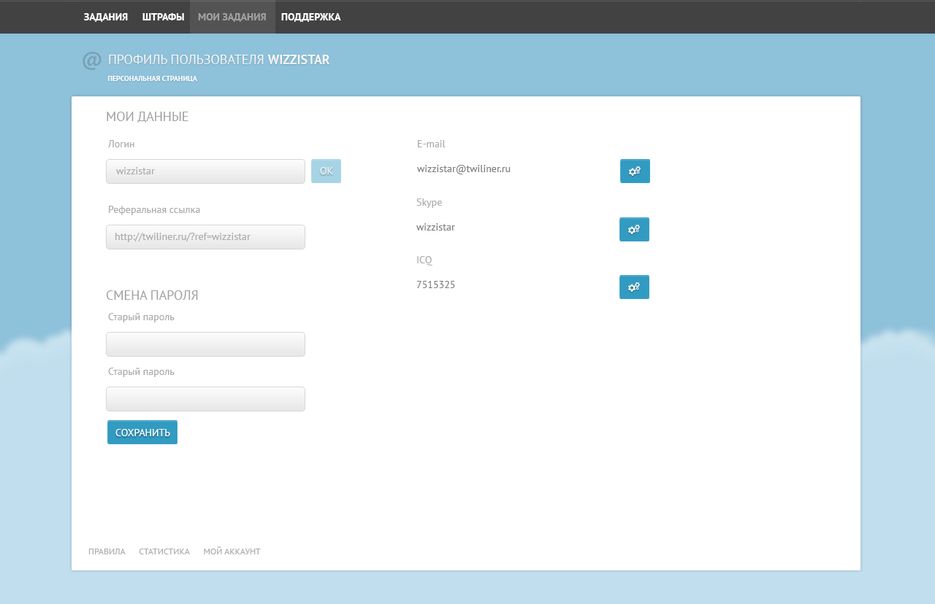Visit the СТАТИСТИКА footer link

pyautogui.click(x=164, y=551)
